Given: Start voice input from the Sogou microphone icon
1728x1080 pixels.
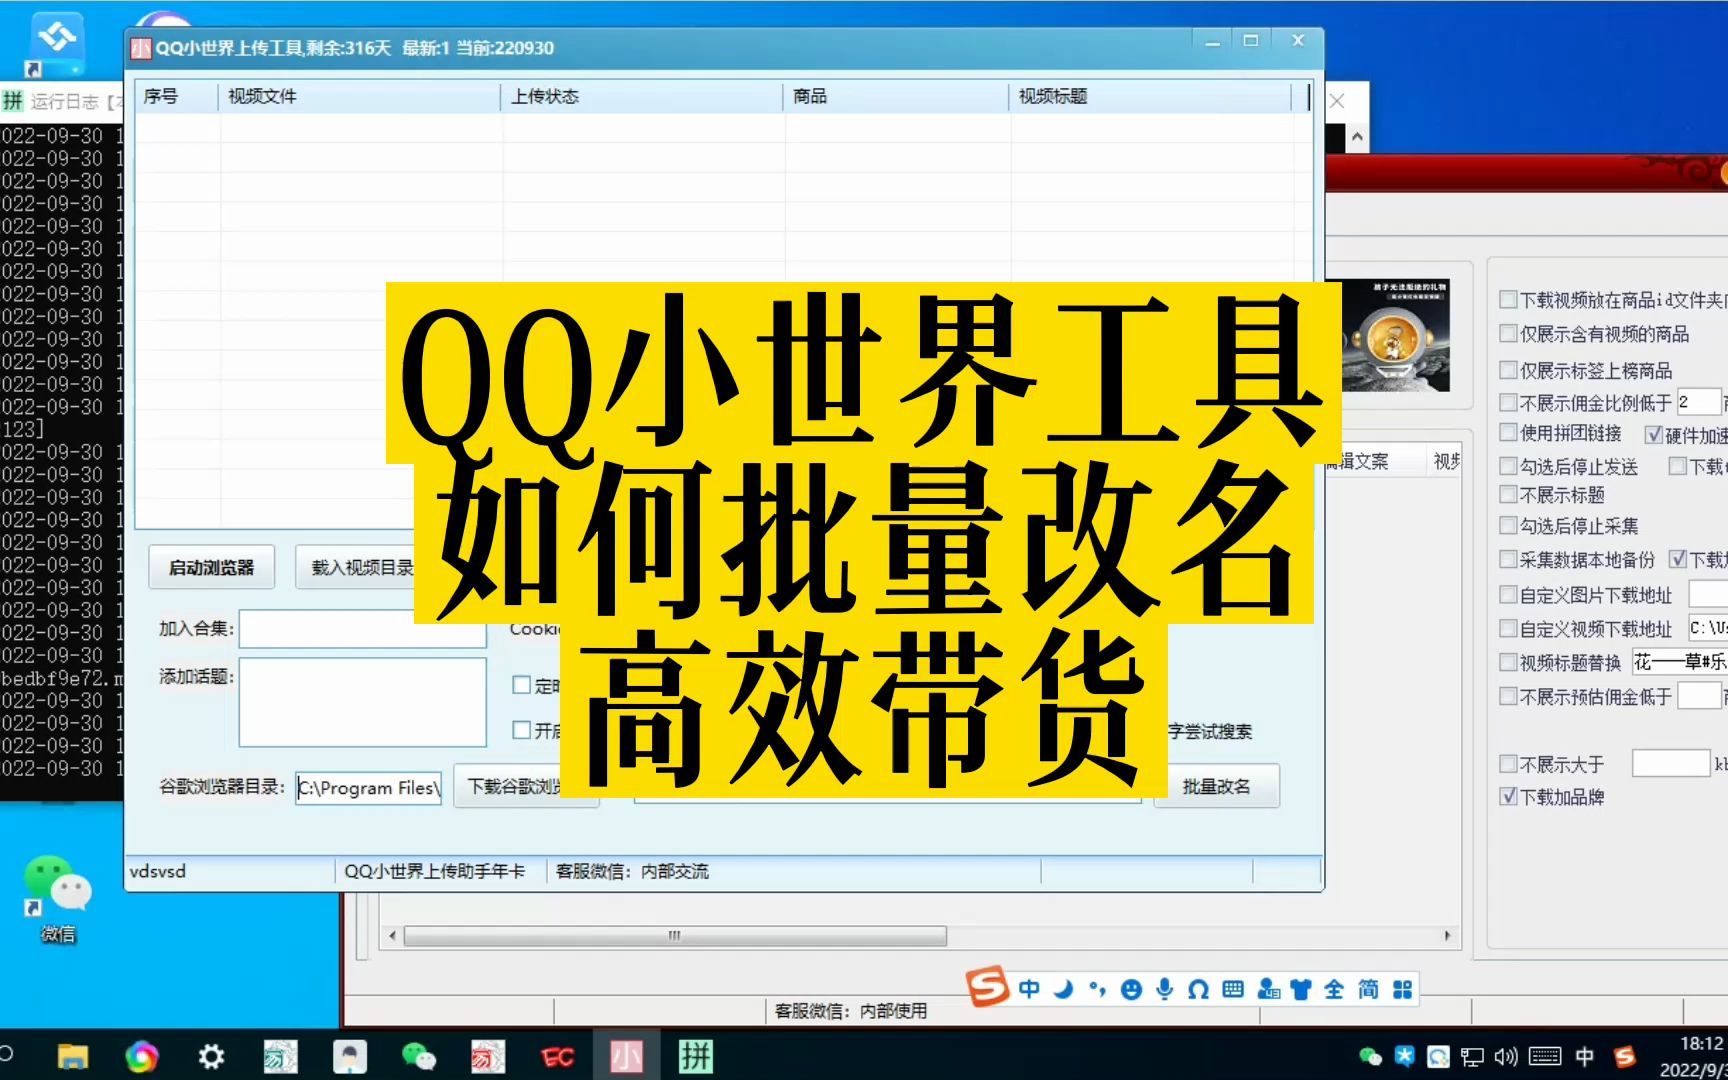Looking at the screenshot, I should (1164, 989).
